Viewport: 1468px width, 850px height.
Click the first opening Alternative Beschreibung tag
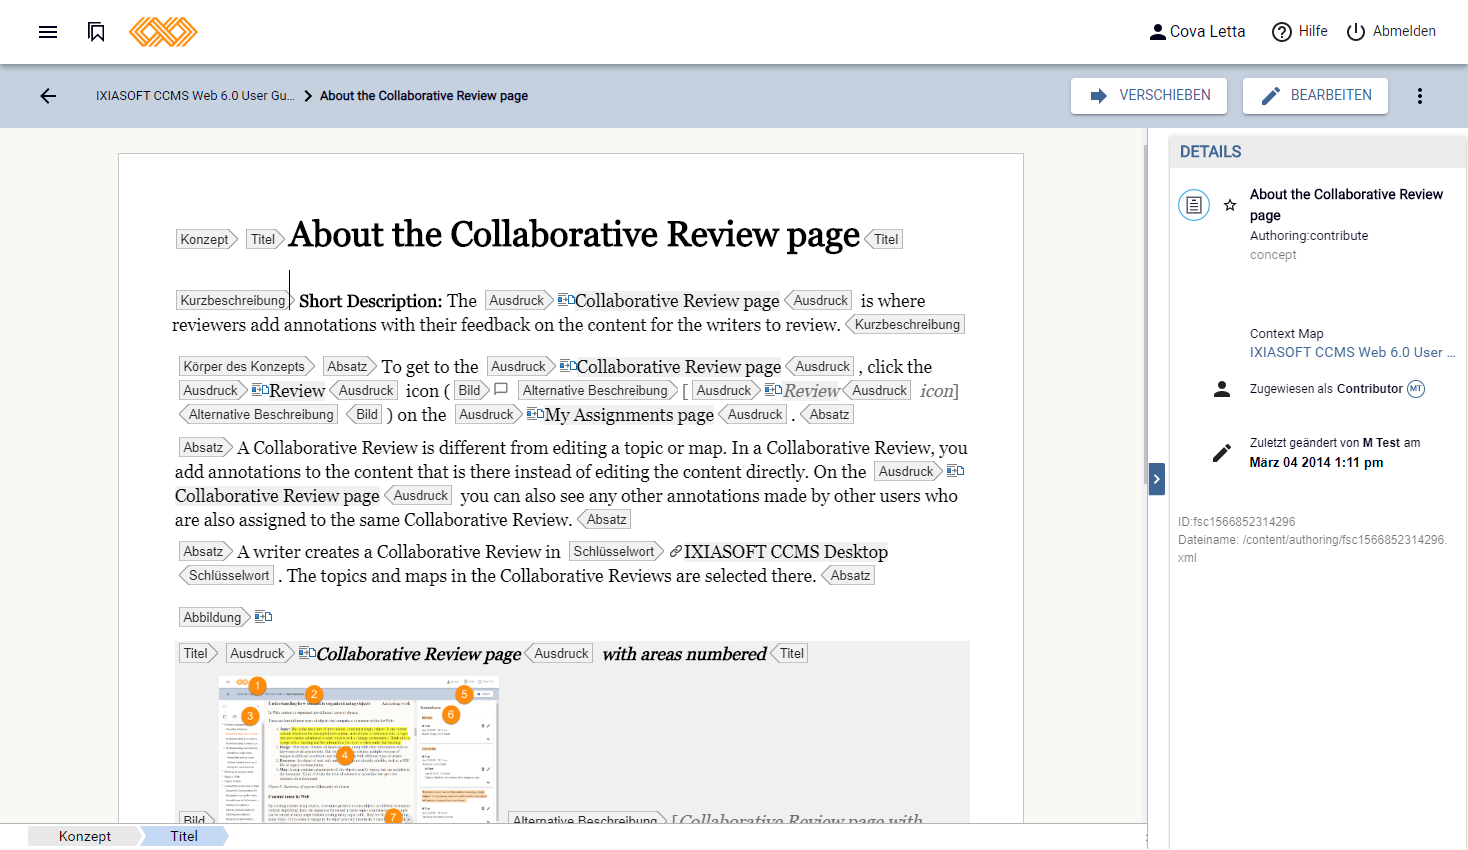pyautogui.click(x=597, y=390)
